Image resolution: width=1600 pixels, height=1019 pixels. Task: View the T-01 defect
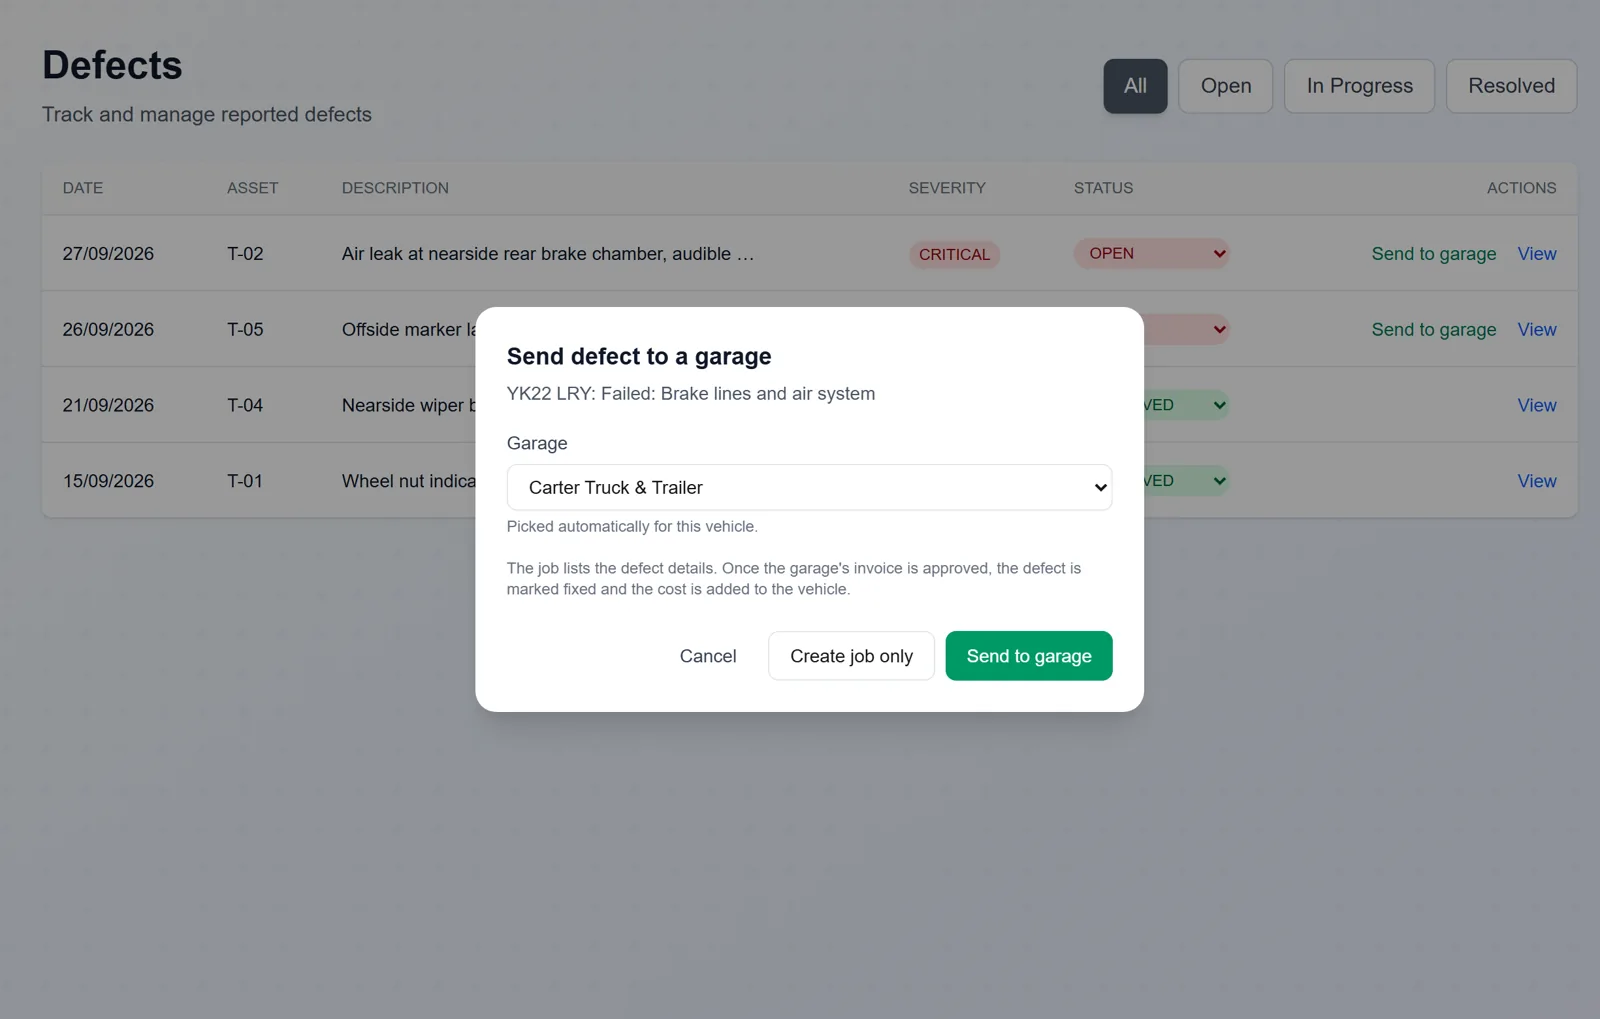click(x=1536, y=481)
